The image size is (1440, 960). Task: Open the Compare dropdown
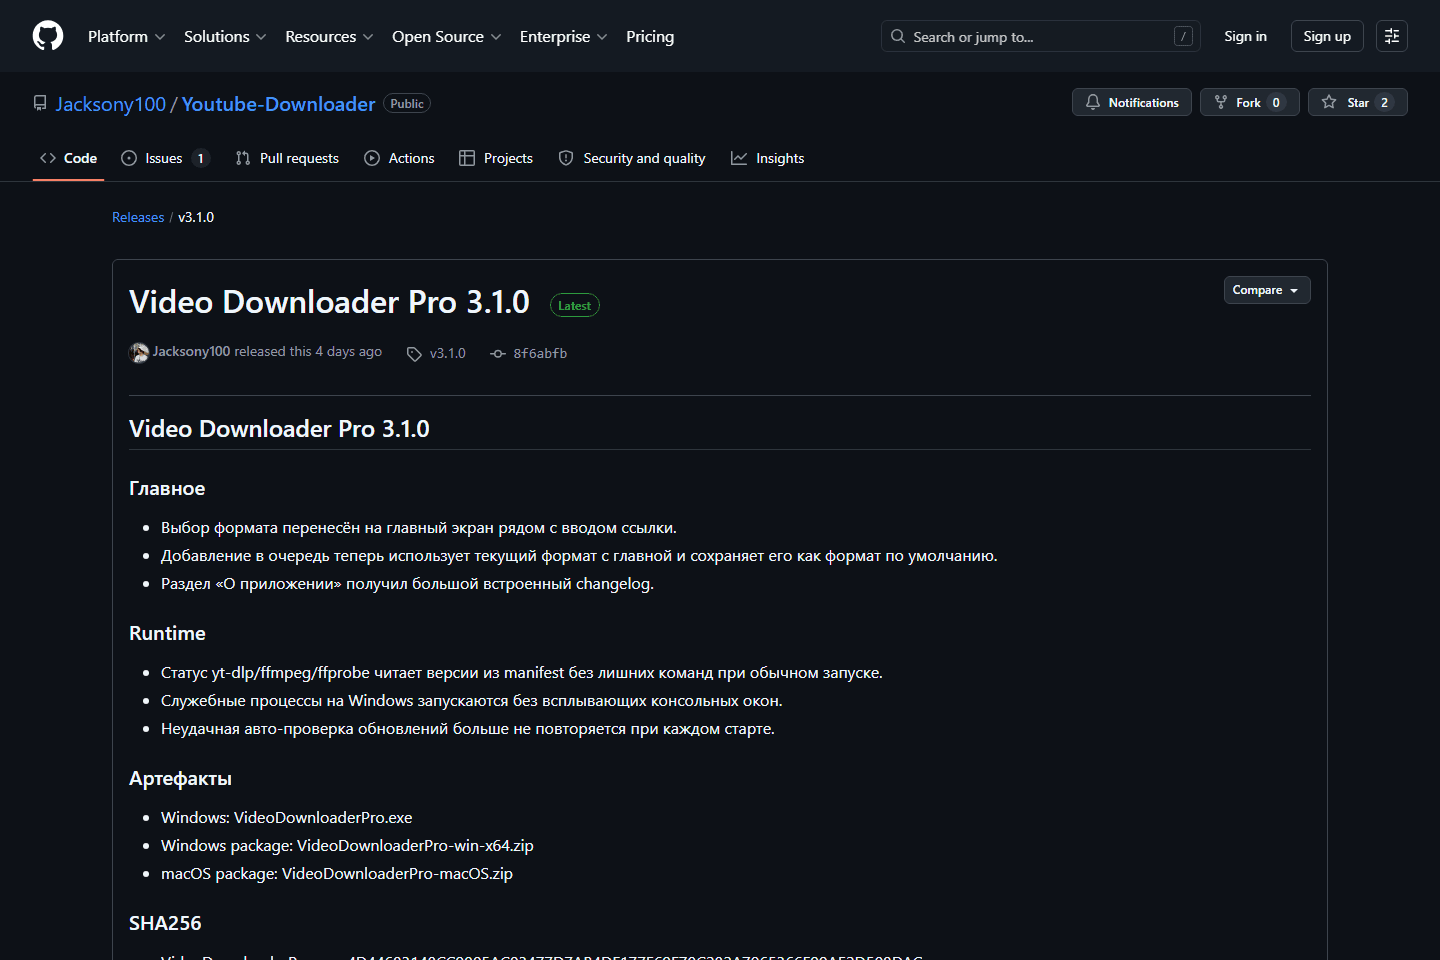1267,290
